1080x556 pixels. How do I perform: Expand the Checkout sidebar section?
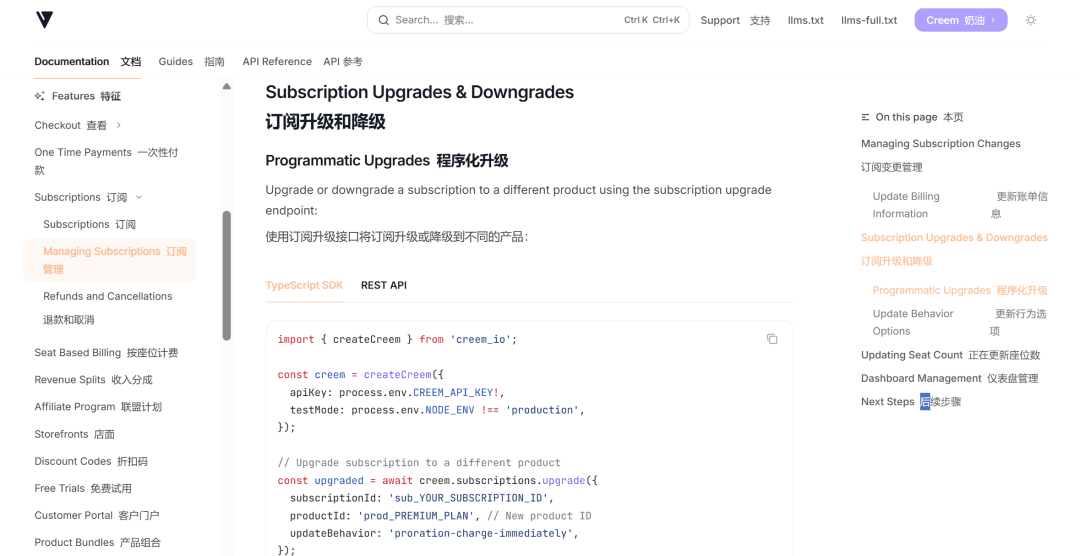point(119,125)
